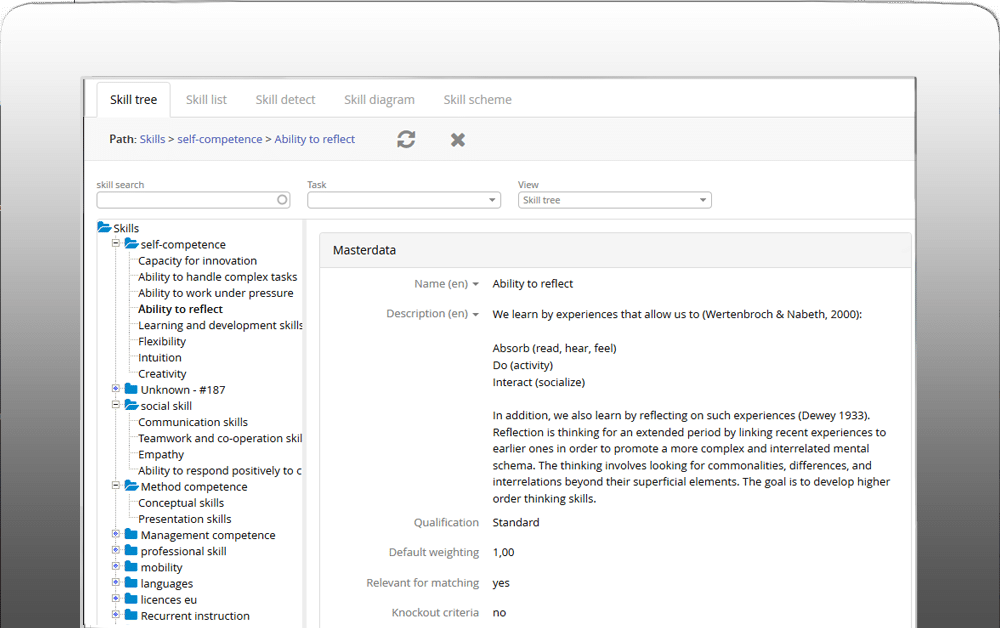Click the Qualification value Standard
1000x628 pixels.
coord(516,522)
